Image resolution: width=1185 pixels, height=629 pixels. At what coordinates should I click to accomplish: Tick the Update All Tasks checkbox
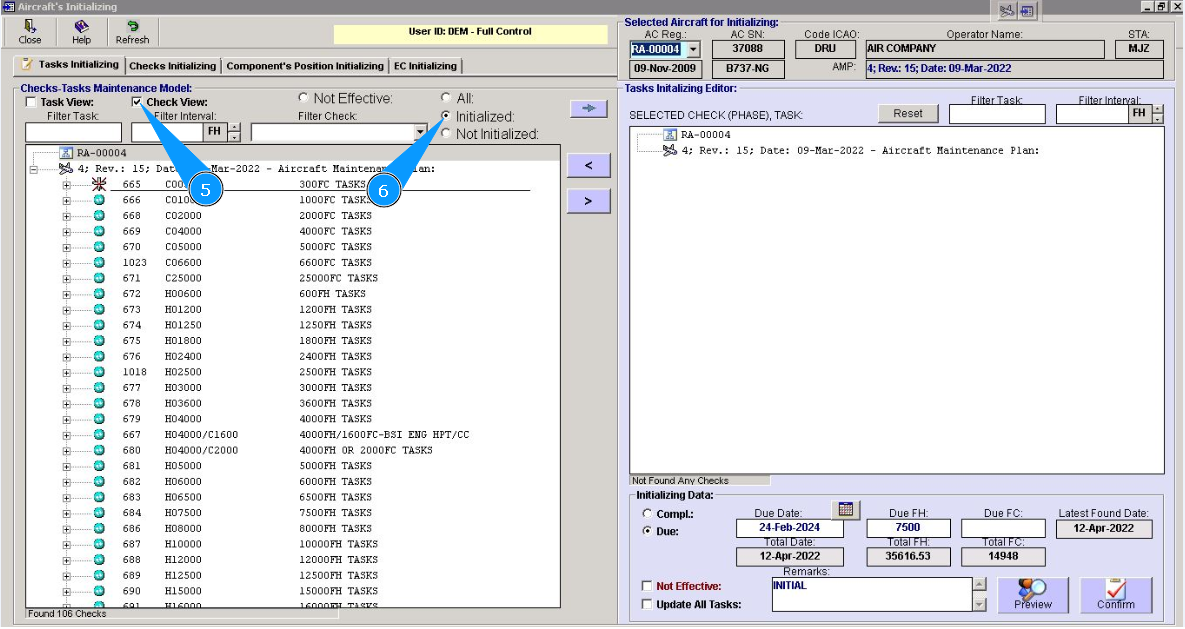[x=647, y=604]
